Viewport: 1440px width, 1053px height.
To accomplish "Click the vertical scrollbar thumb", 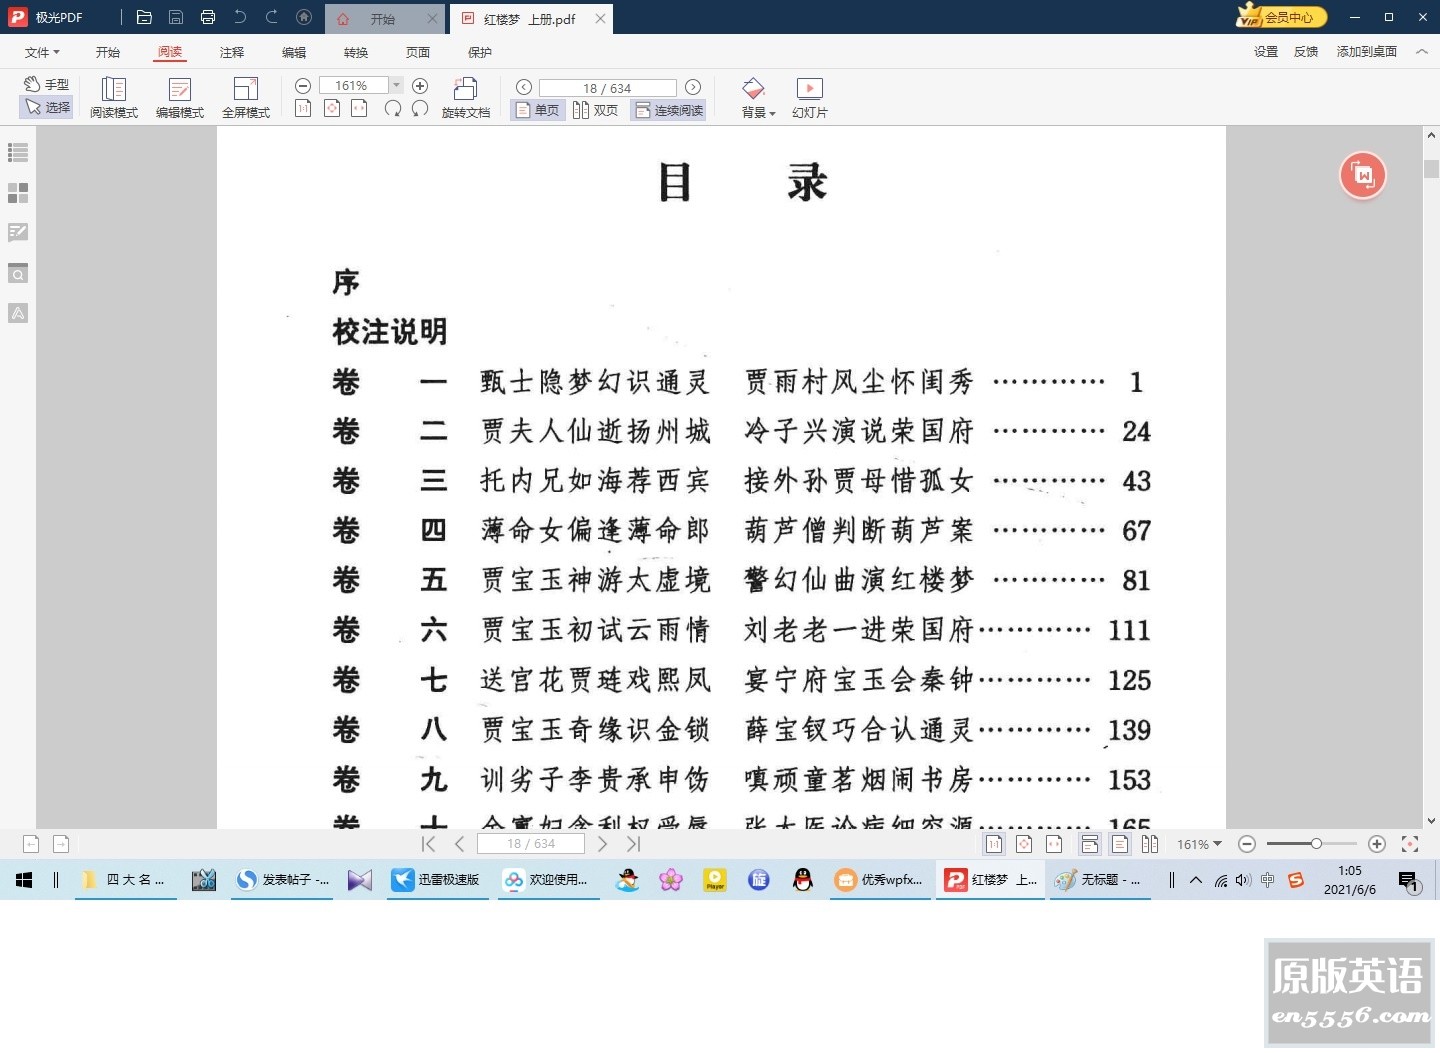I will tap(1431, 168).
